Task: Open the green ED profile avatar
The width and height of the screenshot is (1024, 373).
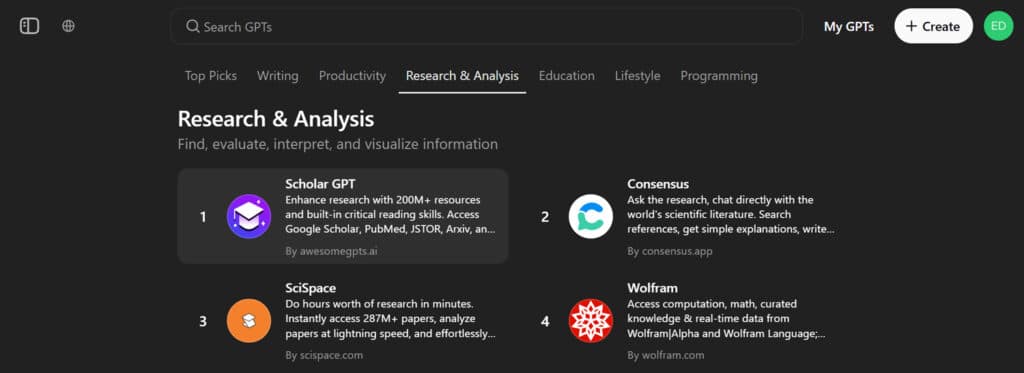Action: [x=998, y=26]
